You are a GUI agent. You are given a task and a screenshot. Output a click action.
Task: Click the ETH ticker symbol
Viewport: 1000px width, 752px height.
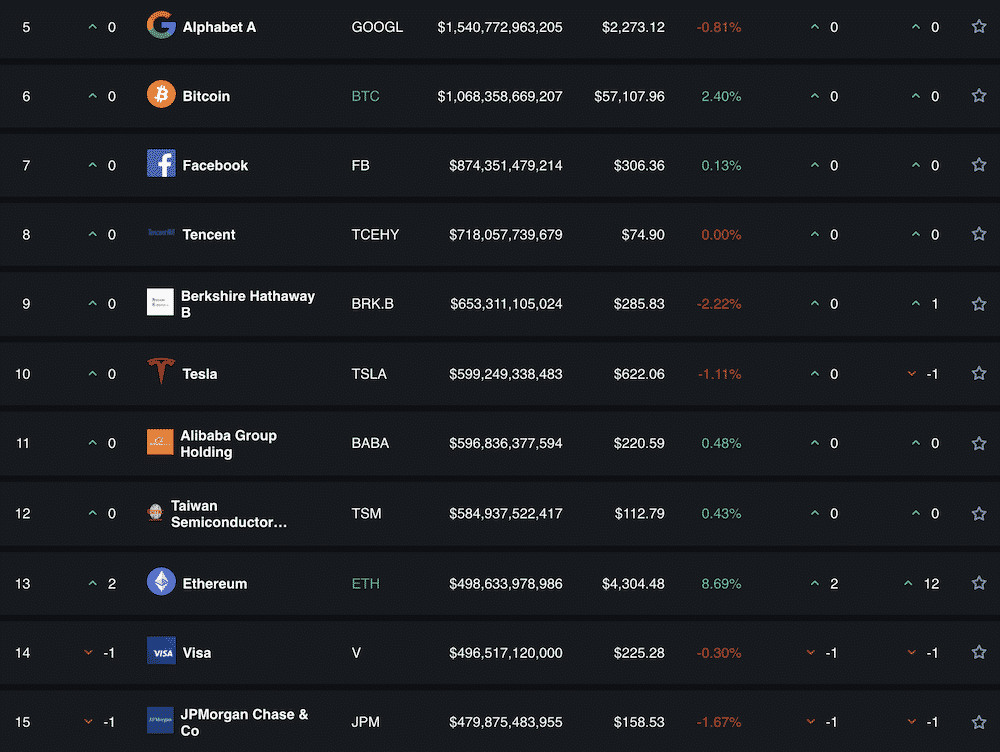click(x=366, y=583)
